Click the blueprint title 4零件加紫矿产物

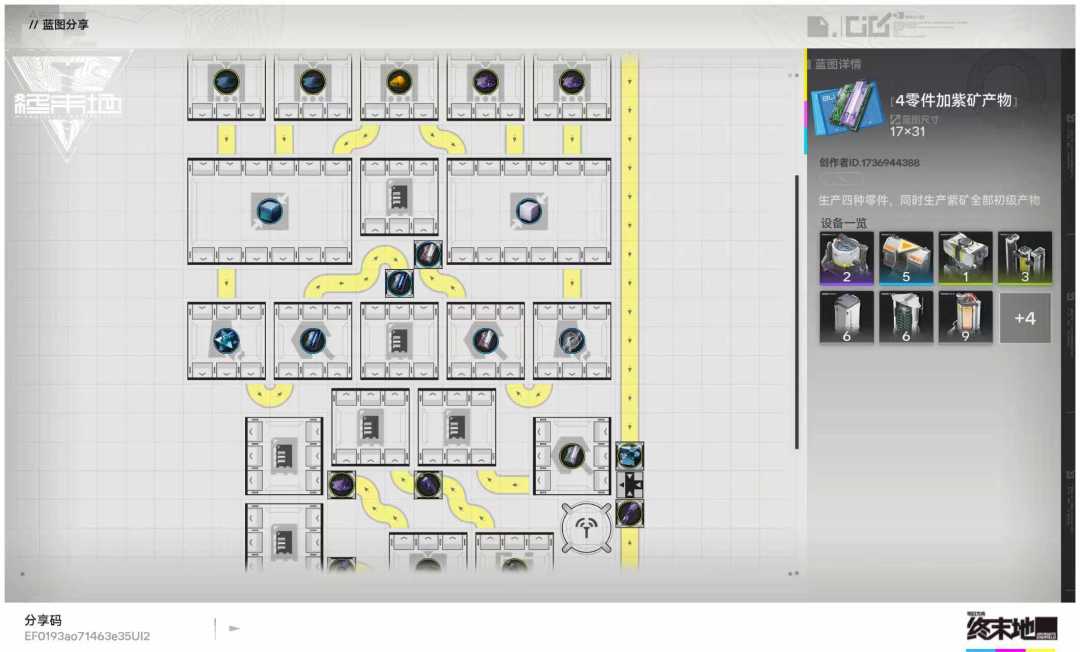[953, 101]
